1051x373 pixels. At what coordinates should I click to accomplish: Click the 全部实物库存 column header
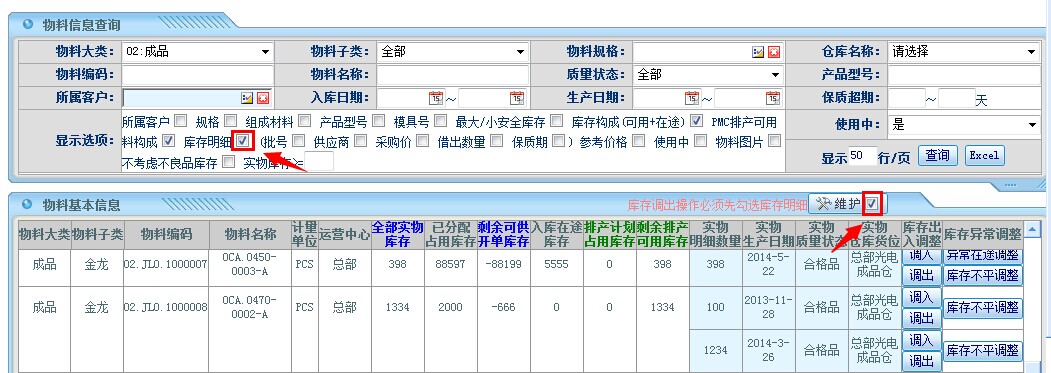[x=397, y=234]
